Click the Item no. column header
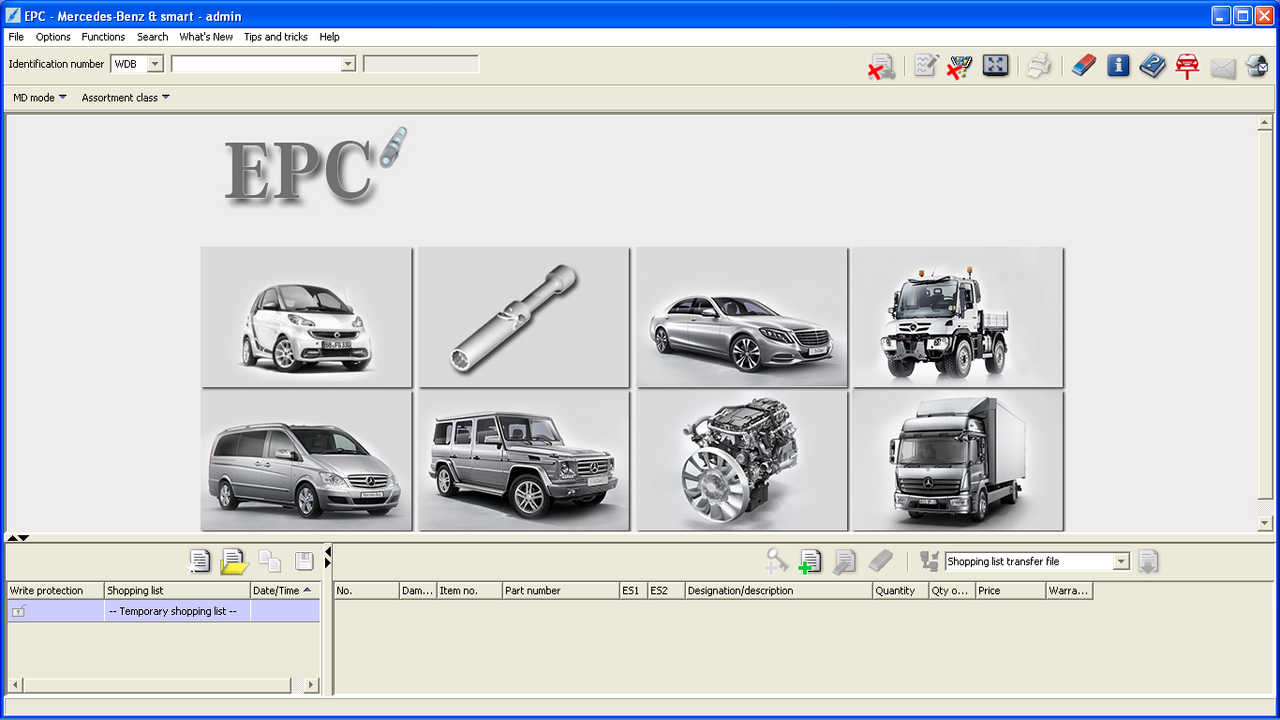Viewport: 1280px width, 720px height. click(x=470, y=591)
